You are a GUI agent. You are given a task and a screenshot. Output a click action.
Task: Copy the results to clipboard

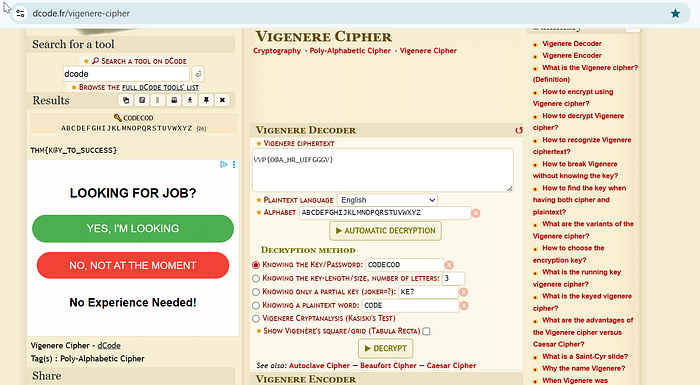pyautogui.click(x=126, y=100)
